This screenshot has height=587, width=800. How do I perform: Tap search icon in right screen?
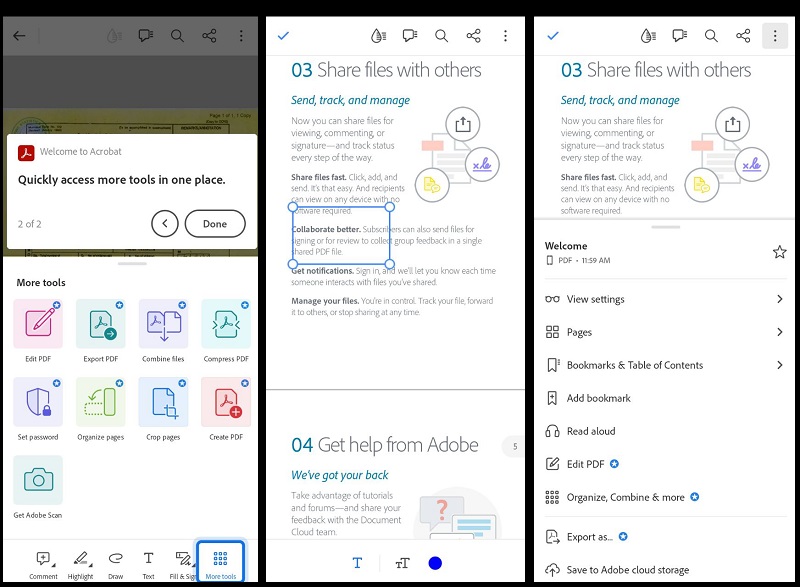click(711, 36)
